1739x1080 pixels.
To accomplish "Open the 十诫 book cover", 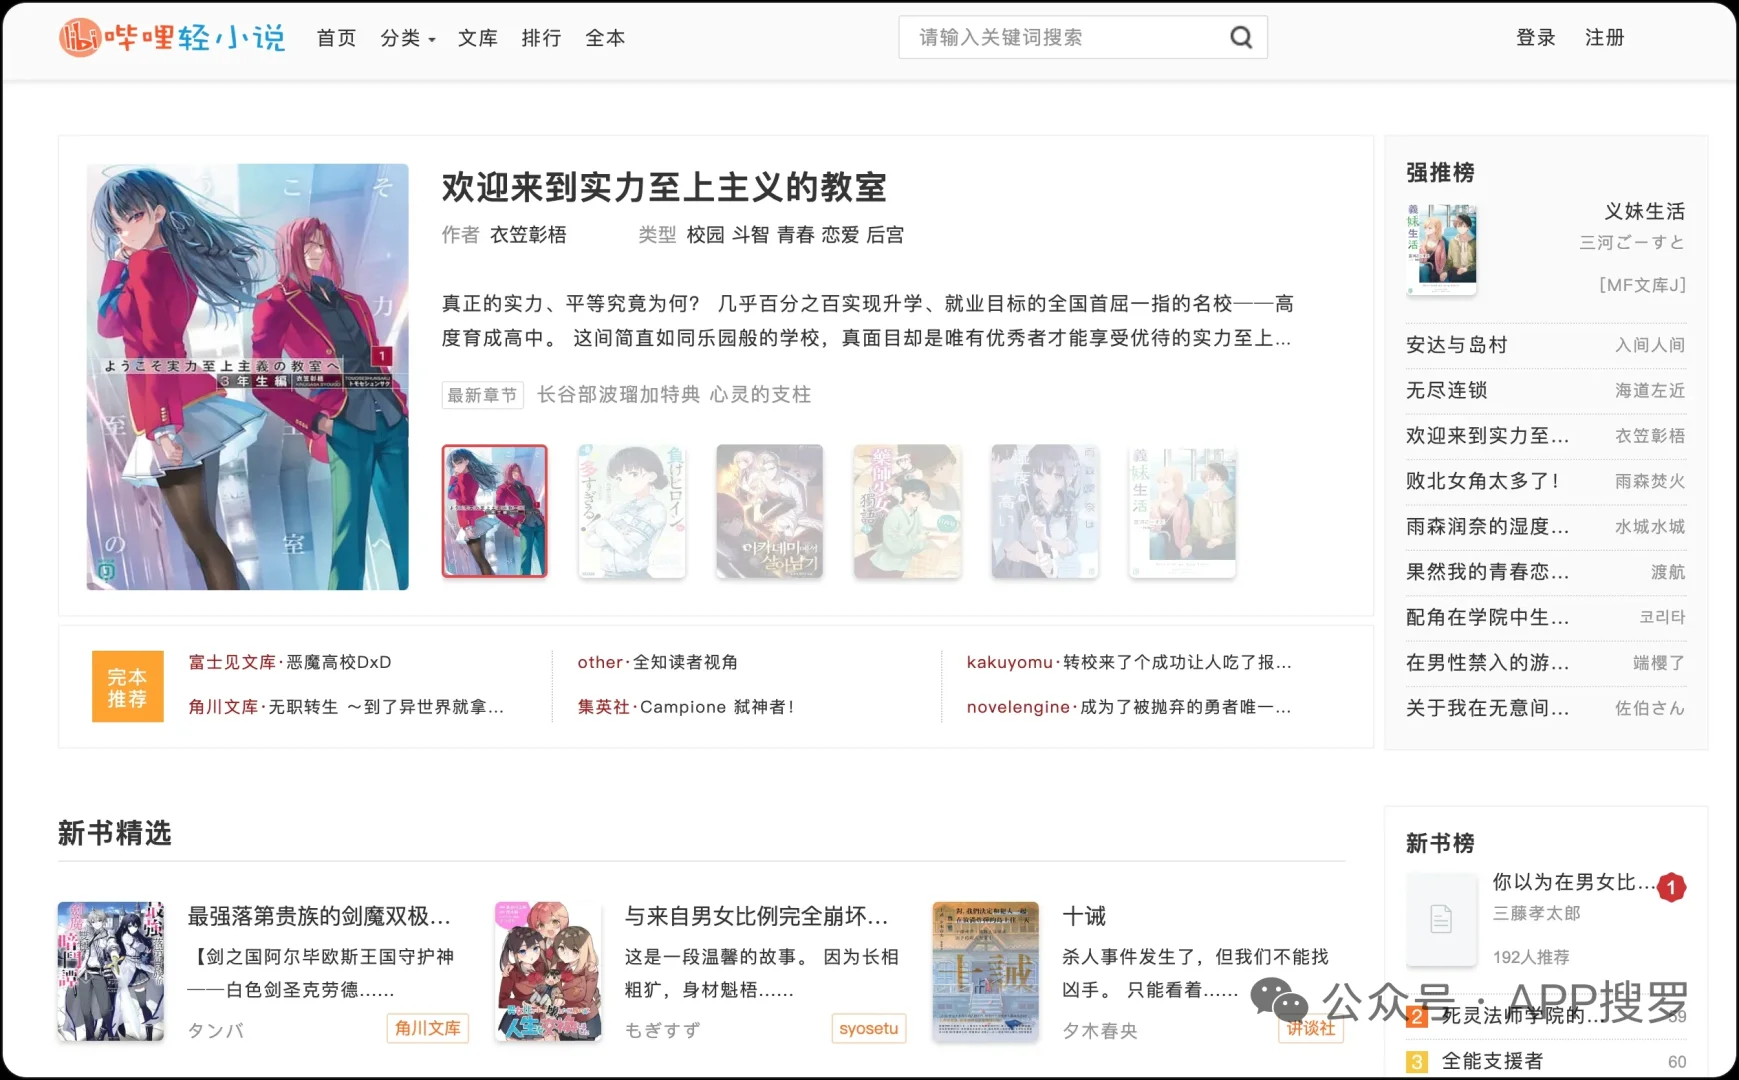I will coord(986,972).
